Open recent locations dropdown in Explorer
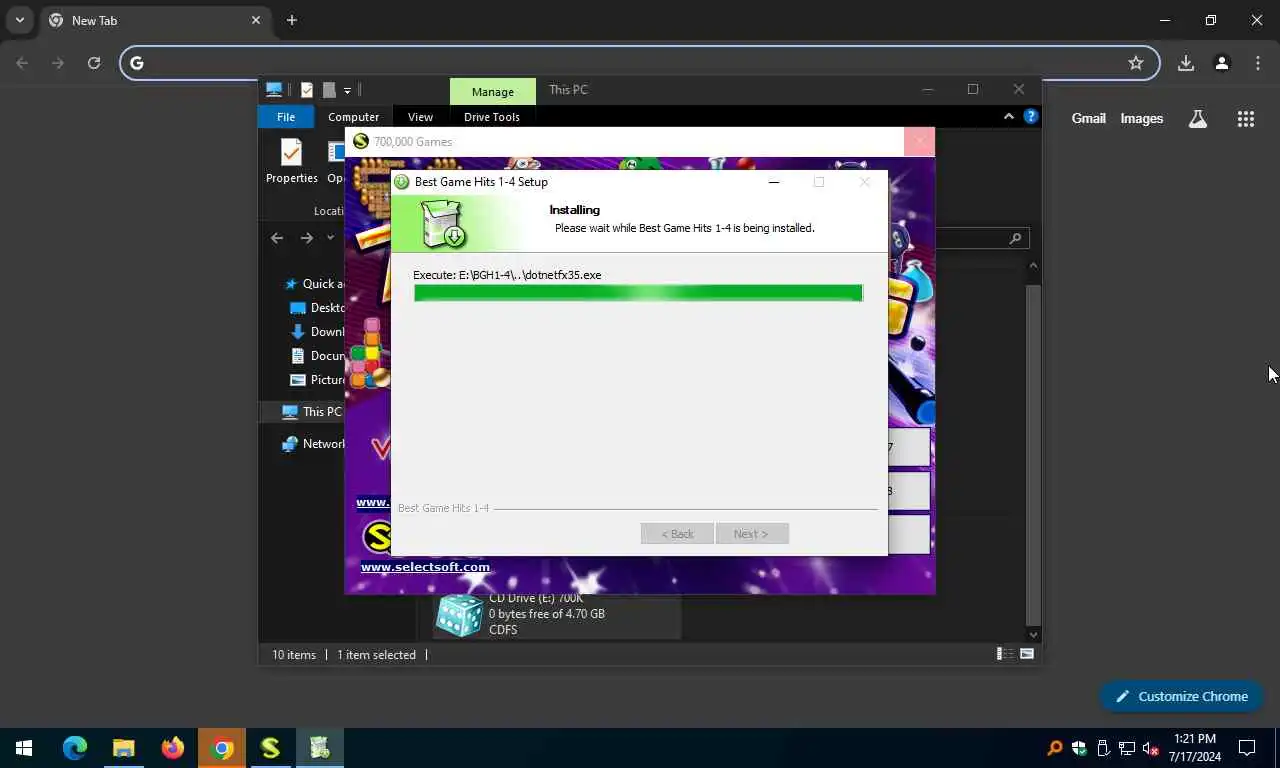This screenshot has width=1280, height=768. [x=330, y=238]
